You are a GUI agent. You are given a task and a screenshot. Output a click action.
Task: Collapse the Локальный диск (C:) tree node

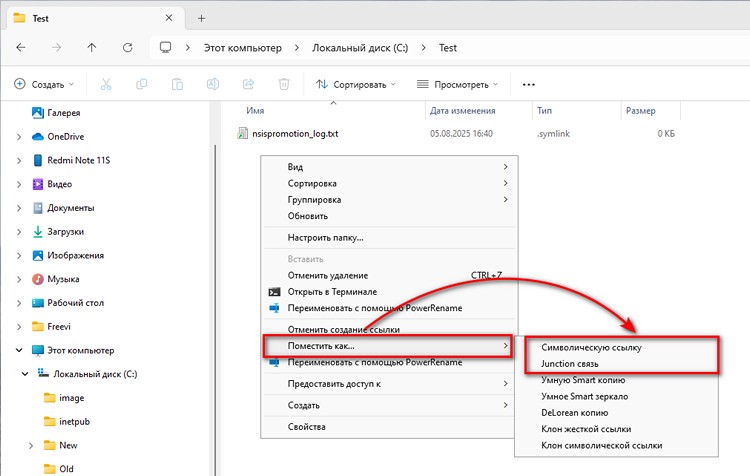click(25, 374)
